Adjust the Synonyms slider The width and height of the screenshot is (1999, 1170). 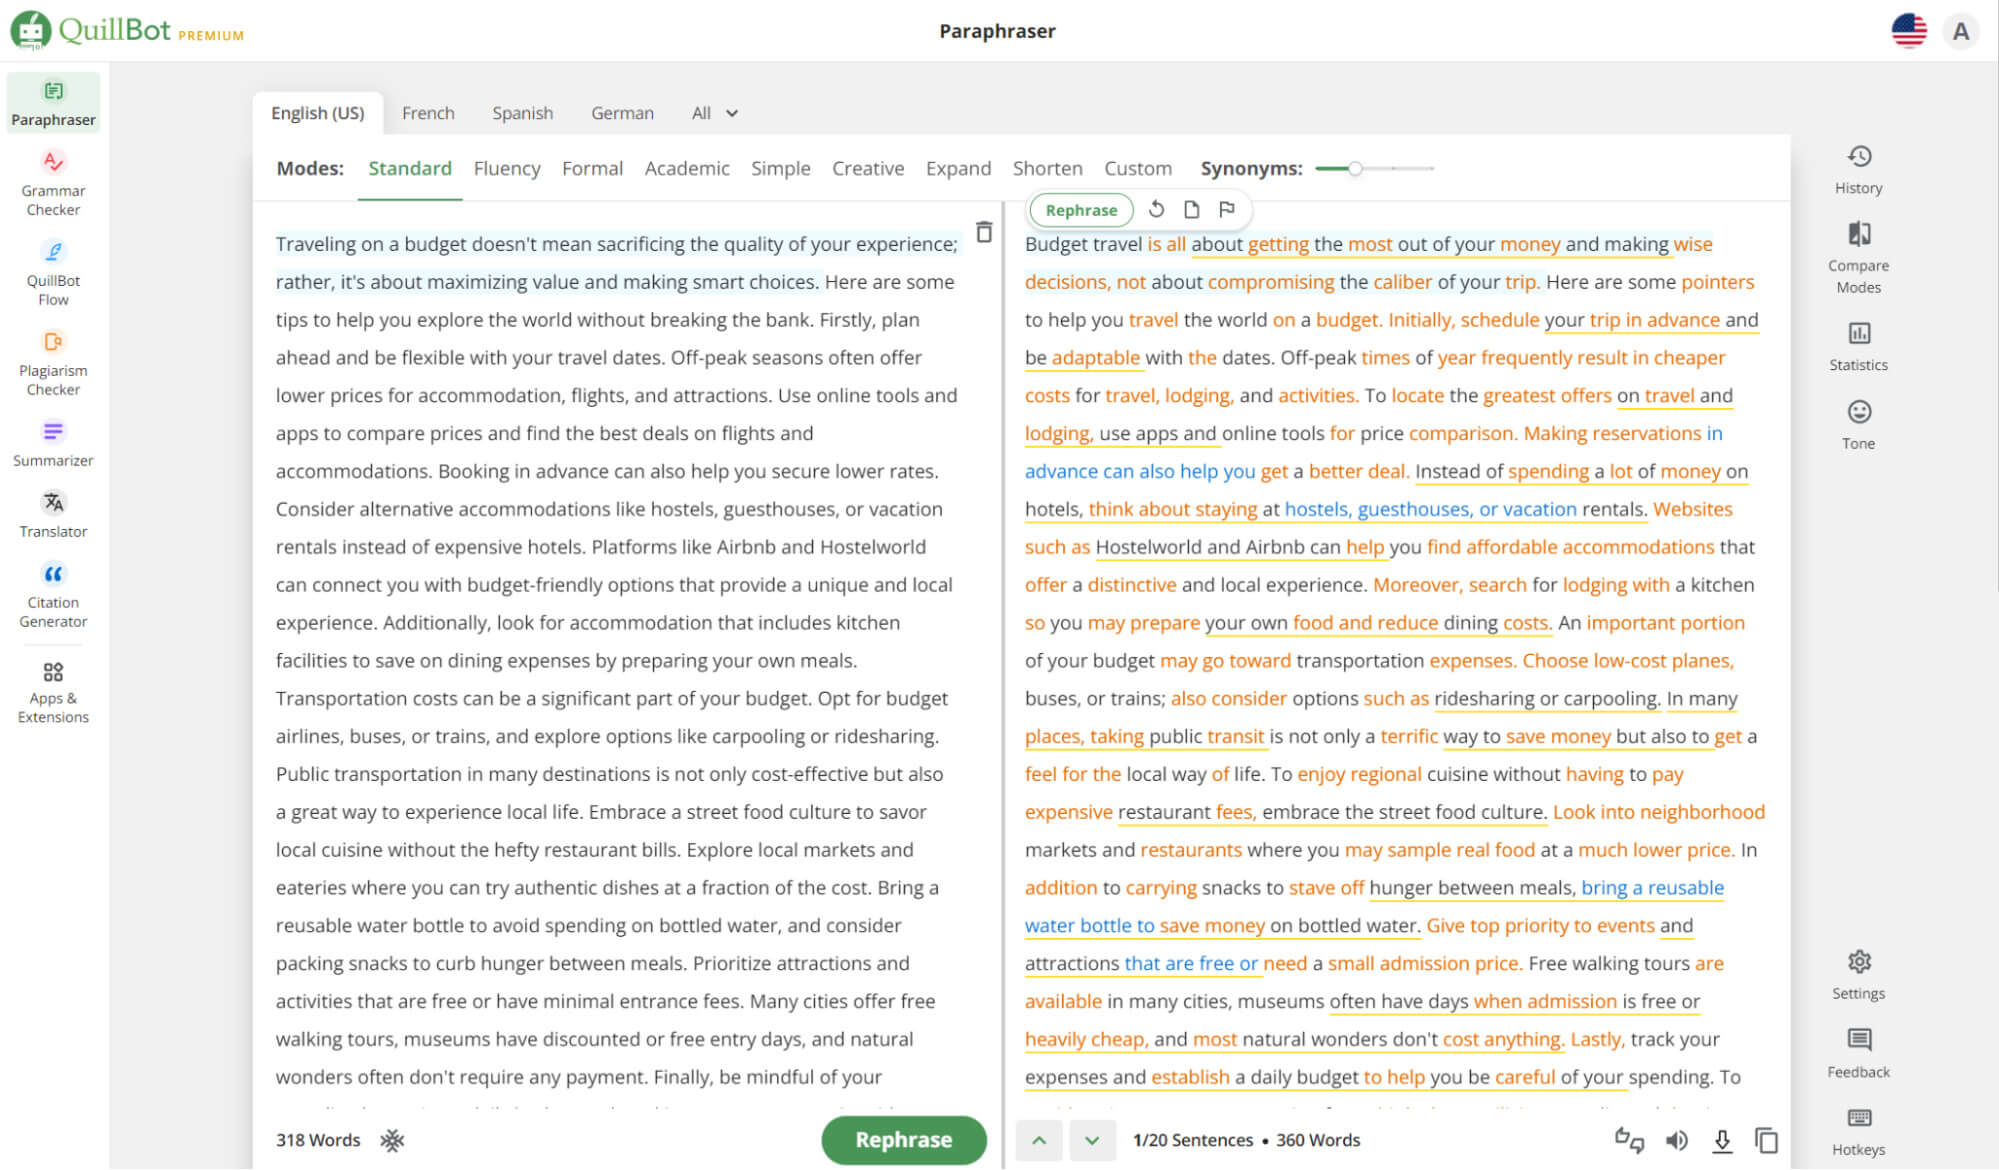click(1356, 169)
